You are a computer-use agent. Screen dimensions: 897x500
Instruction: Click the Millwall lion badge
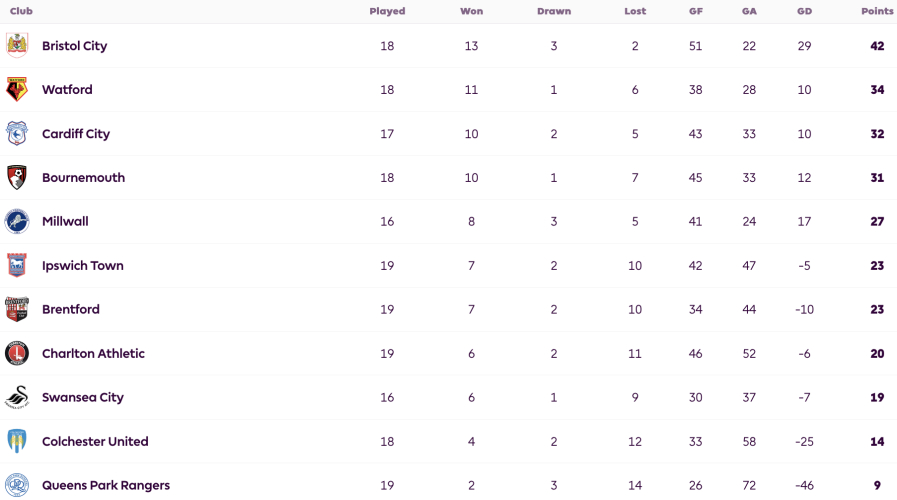click(17, 221)
